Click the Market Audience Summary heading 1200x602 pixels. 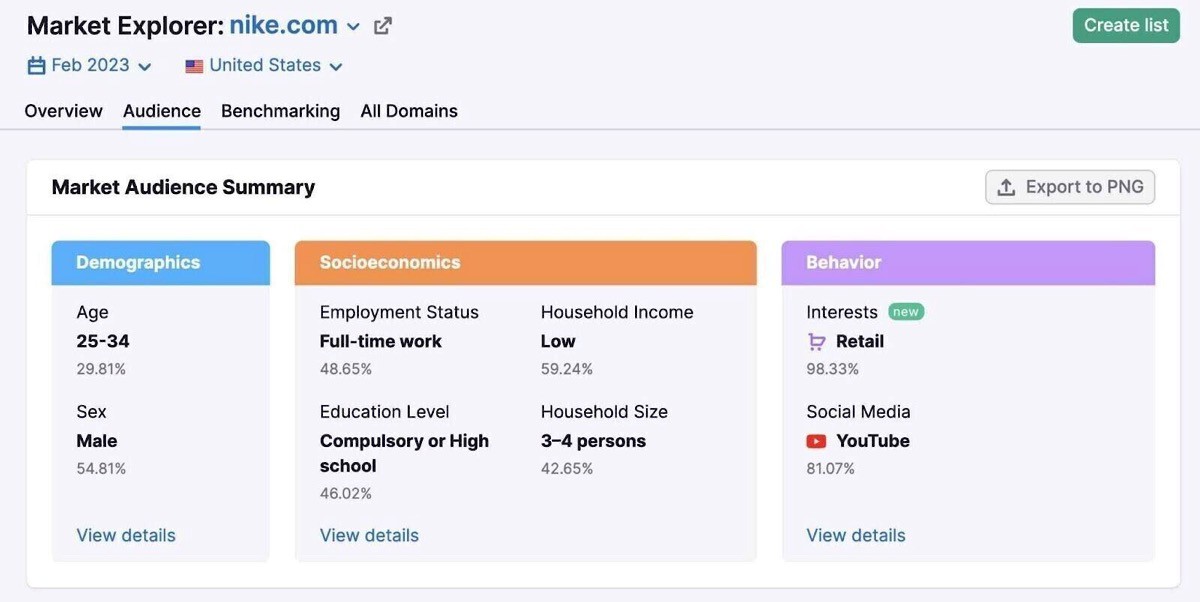[183, 187]
